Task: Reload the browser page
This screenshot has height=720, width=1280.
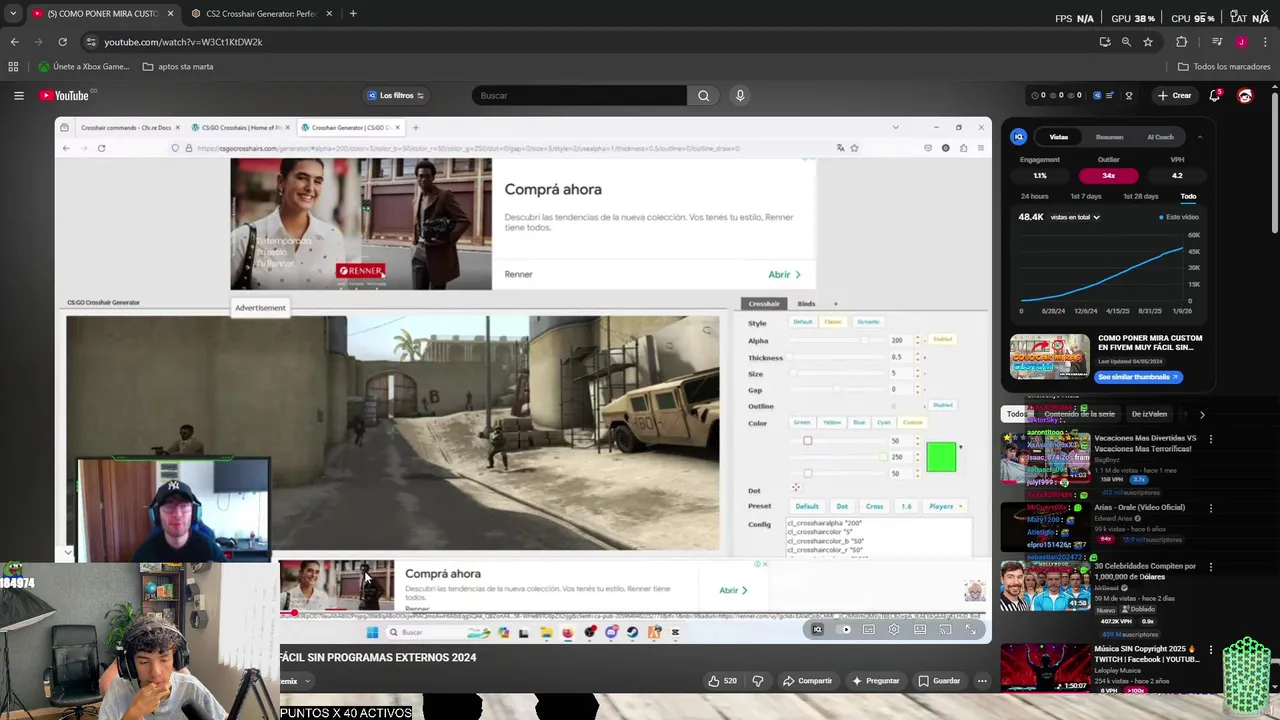Action: (62, 42)
